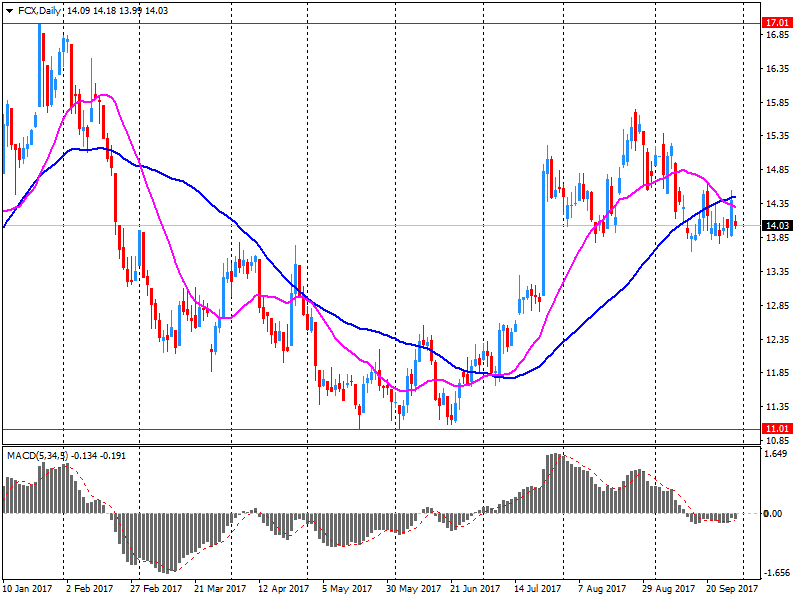Click the 20 Sep 2017 date label
This screenshot has height=600, width=800.
(732, 589)
